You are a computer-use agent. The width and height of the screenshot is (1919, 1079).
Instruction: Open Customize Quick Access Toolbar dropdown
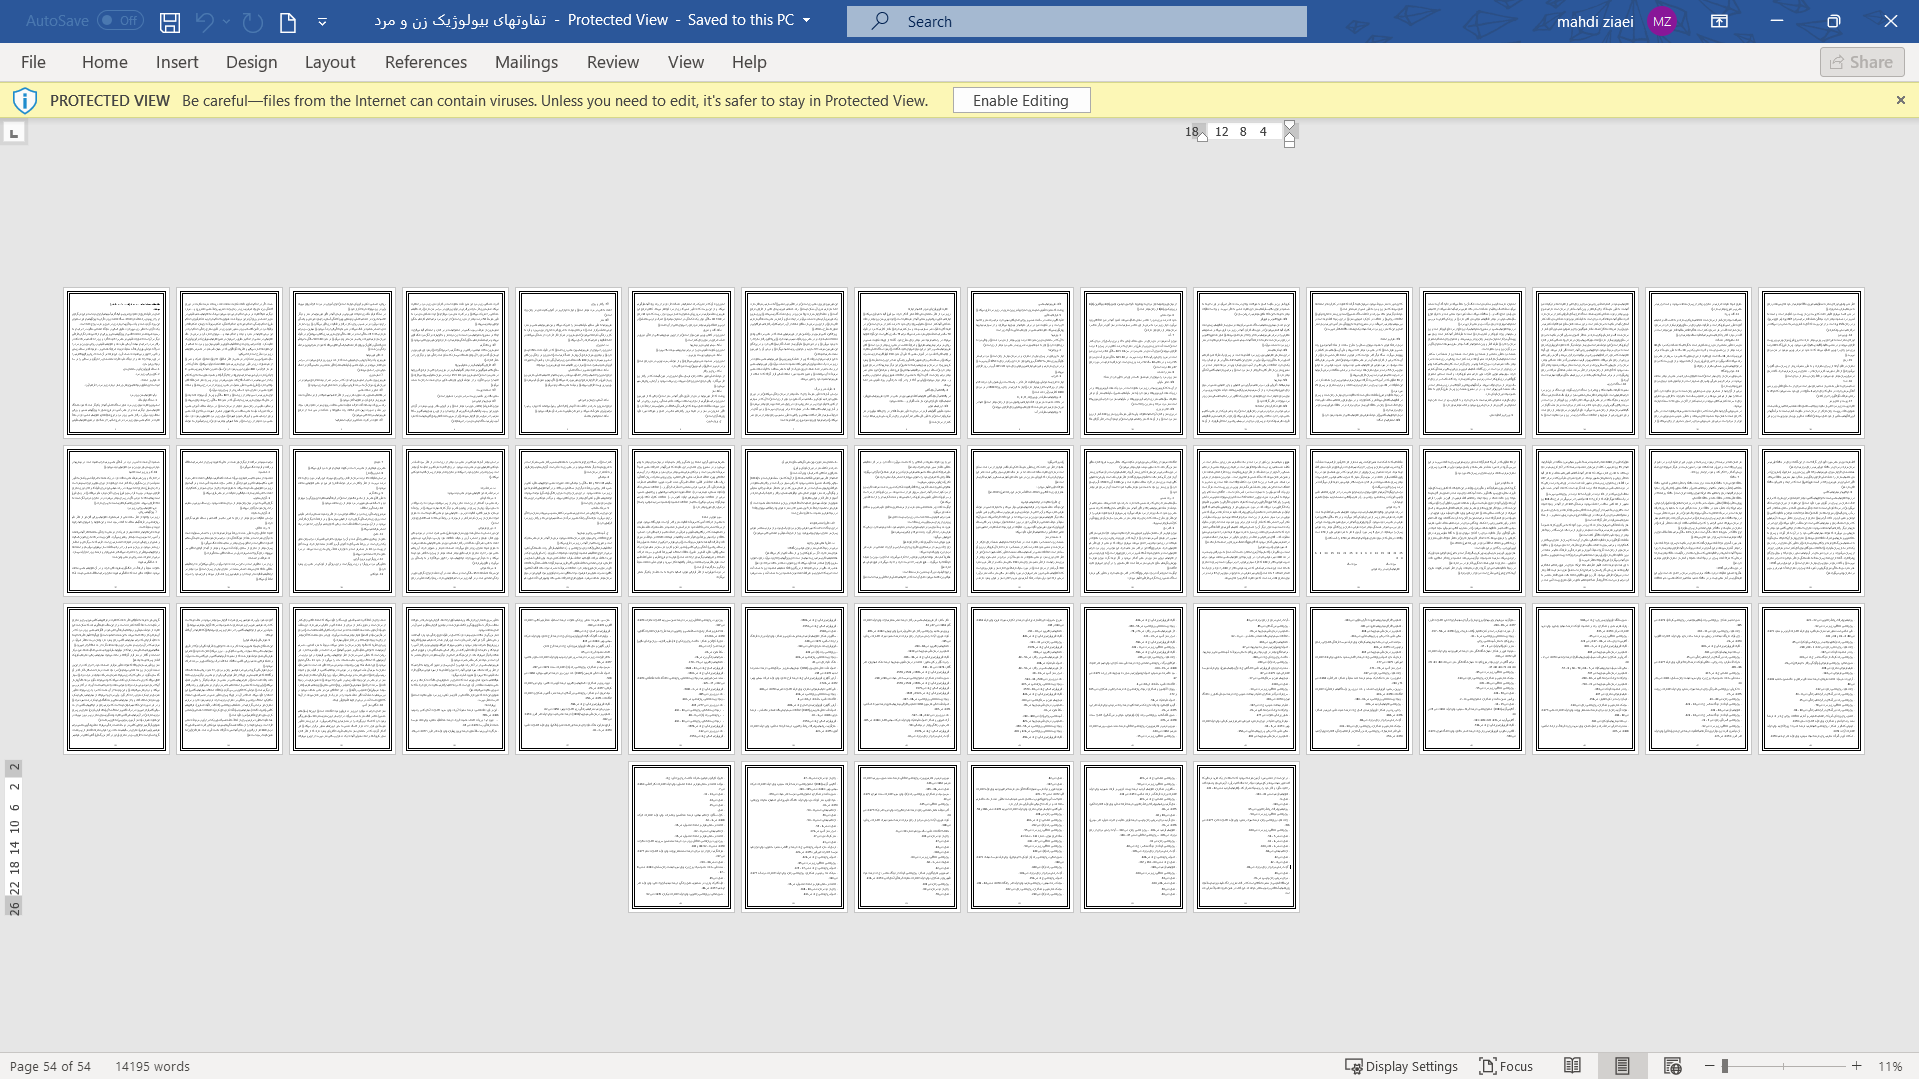322,21
